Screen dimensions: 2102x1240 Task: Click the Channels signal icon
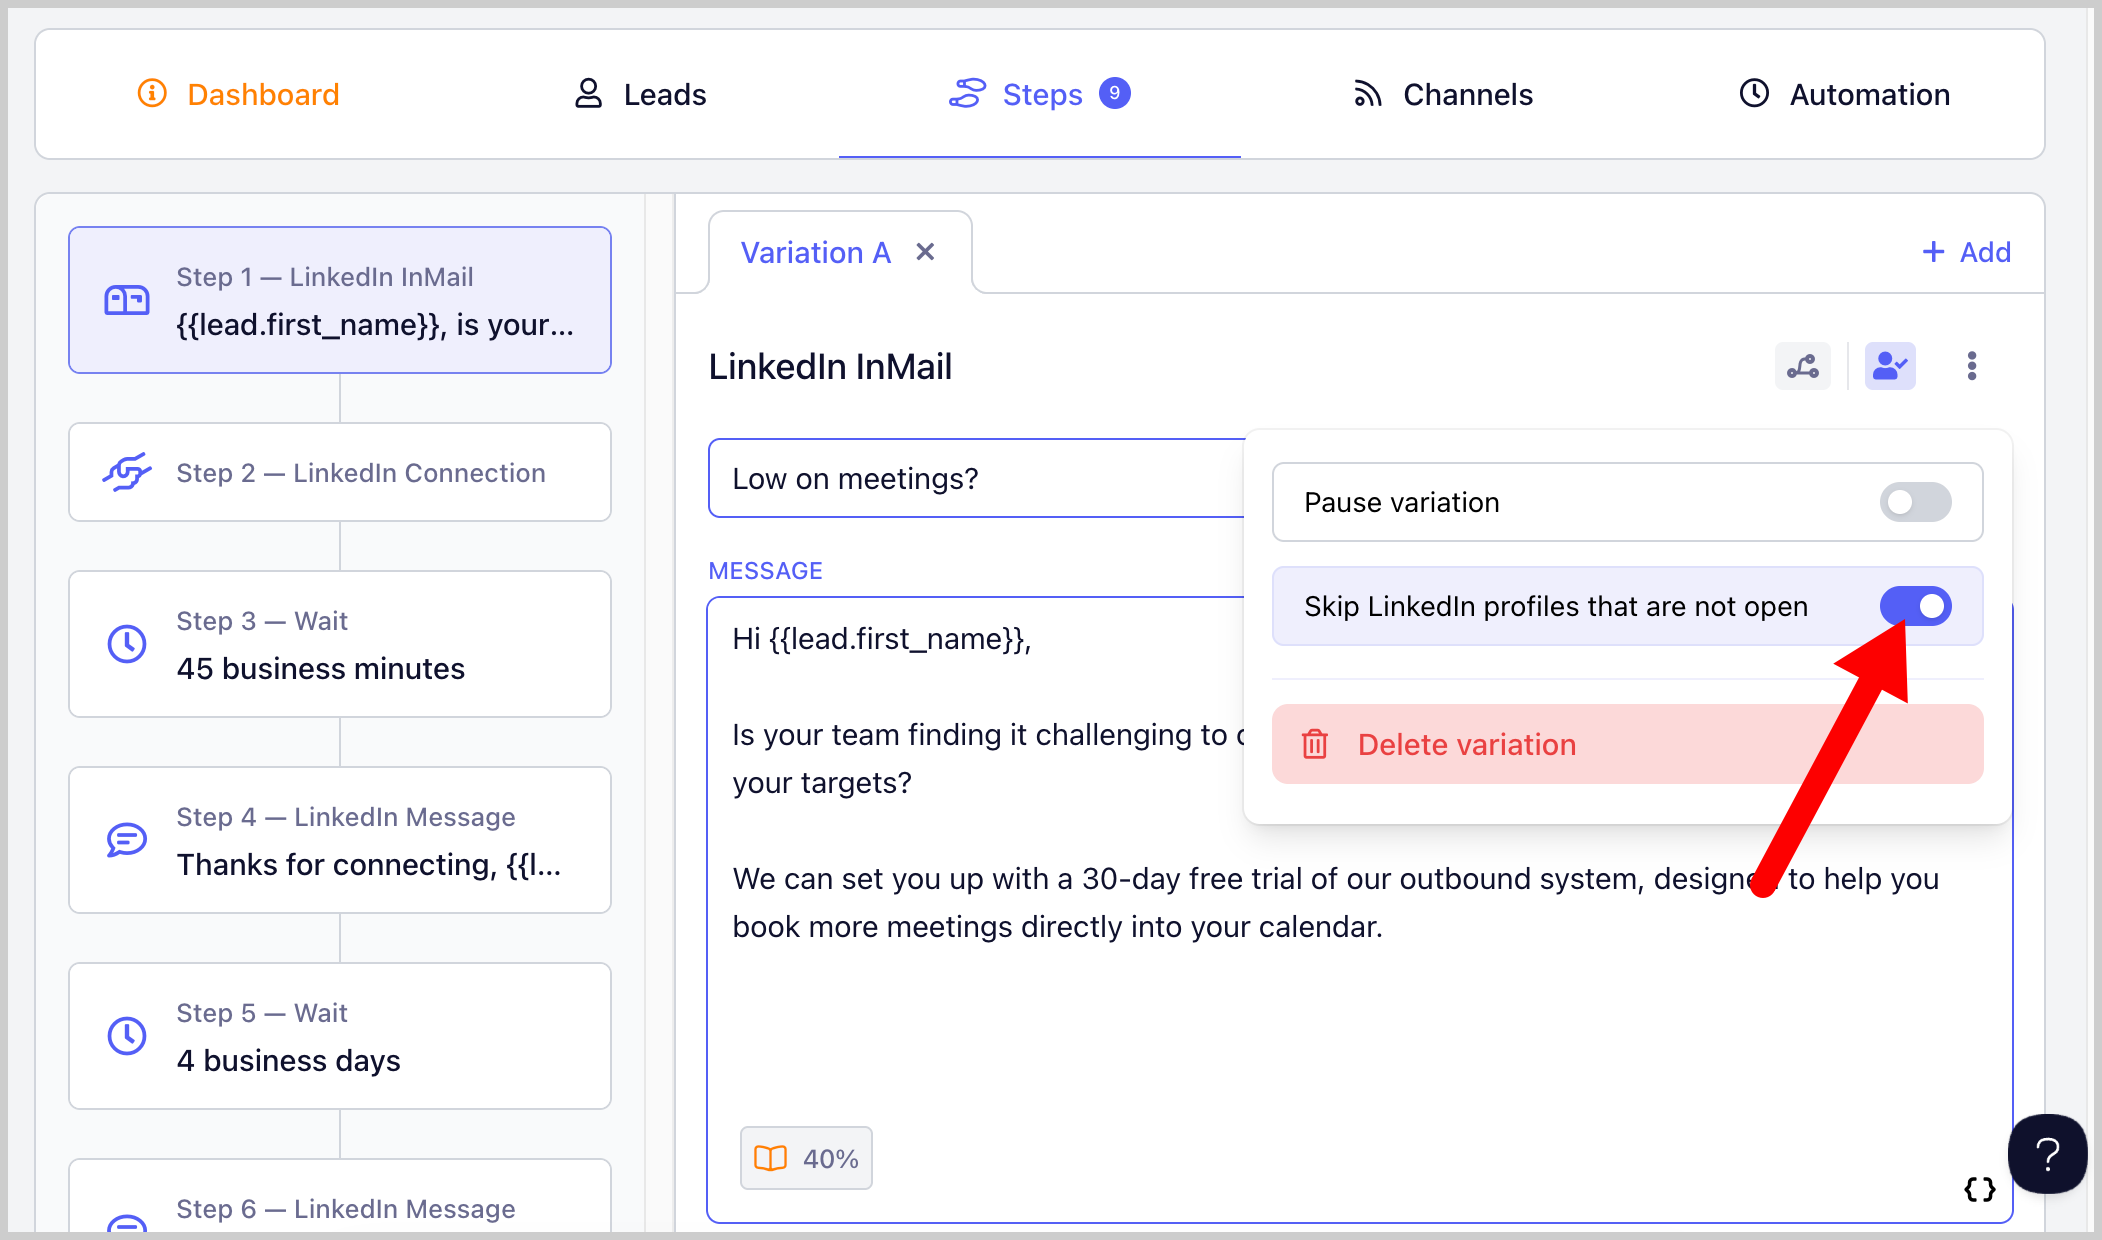click(x=1367, y=94)
